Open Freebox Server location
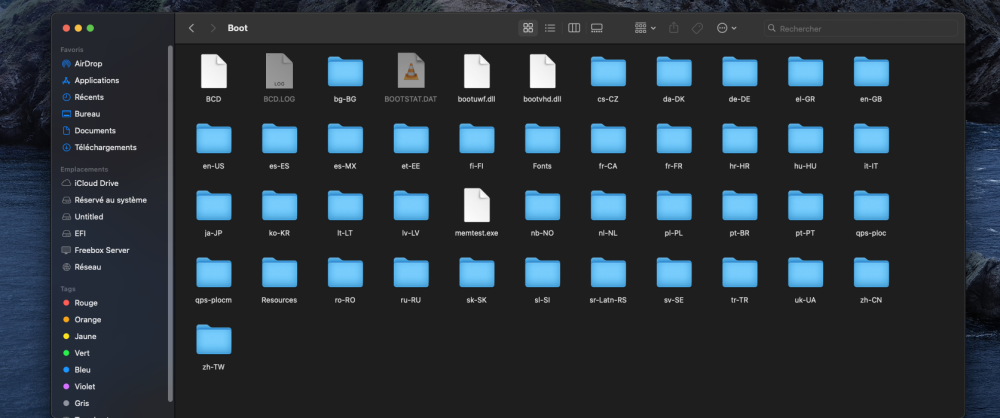 101,250
